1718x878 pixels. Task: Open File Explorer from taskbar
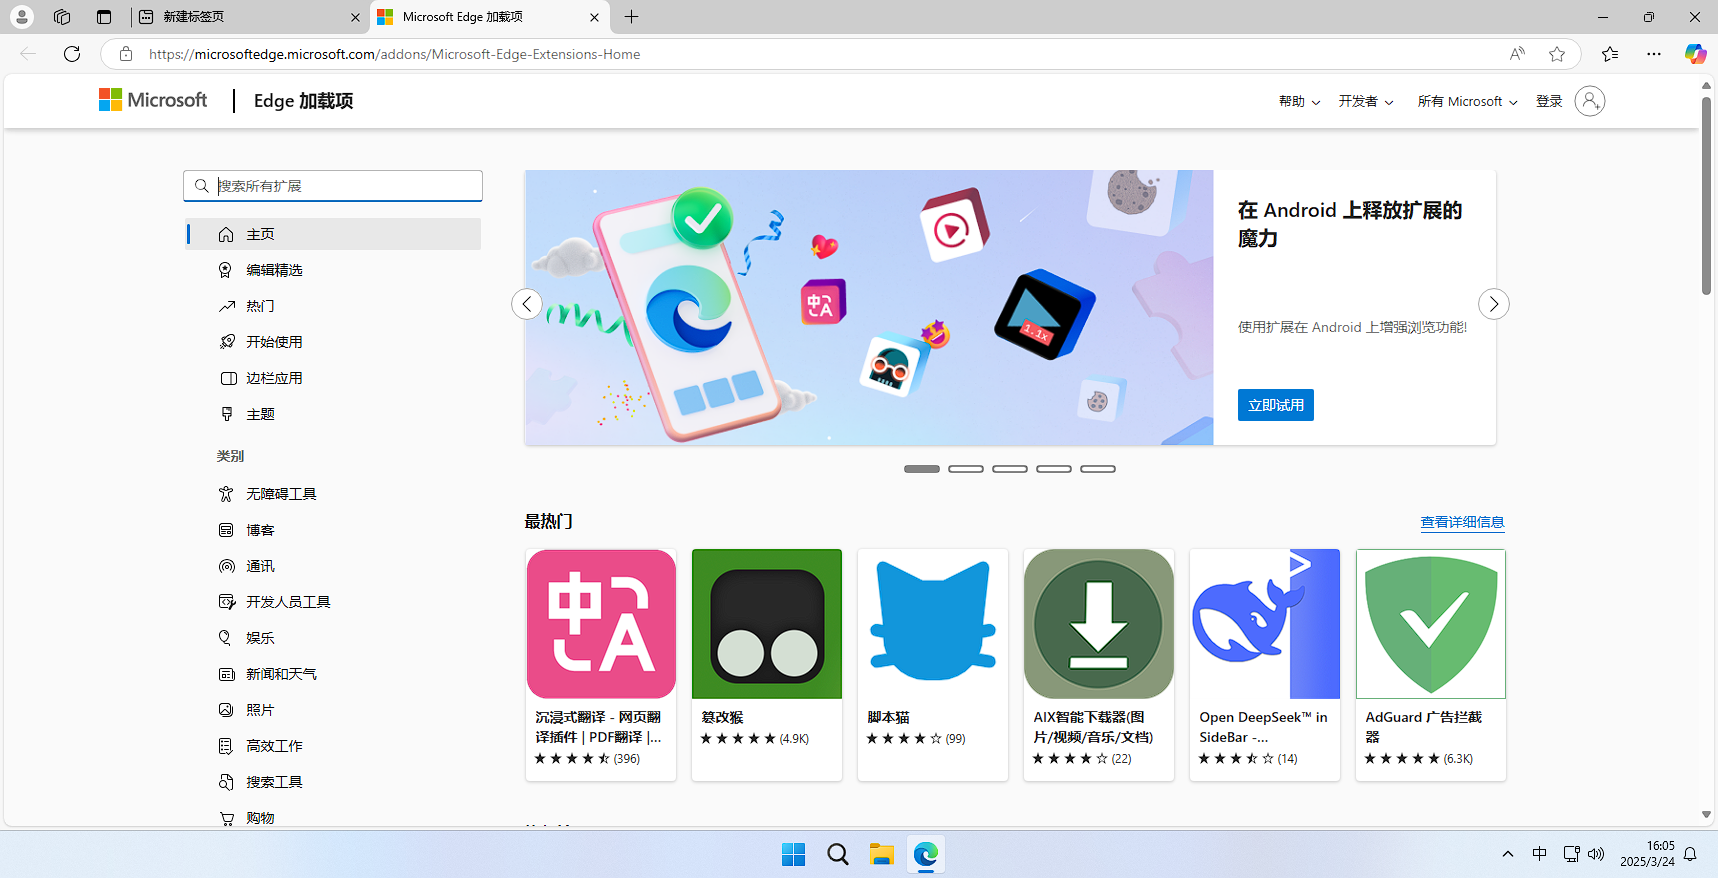pos(882,854)
